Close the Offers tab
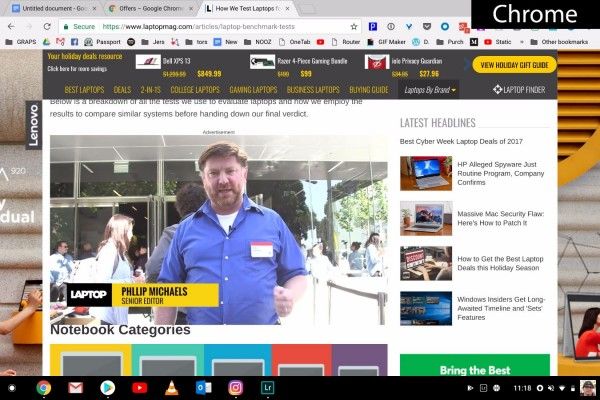The height and width of the screenshot is (400, 600). (x=191, y=8)
